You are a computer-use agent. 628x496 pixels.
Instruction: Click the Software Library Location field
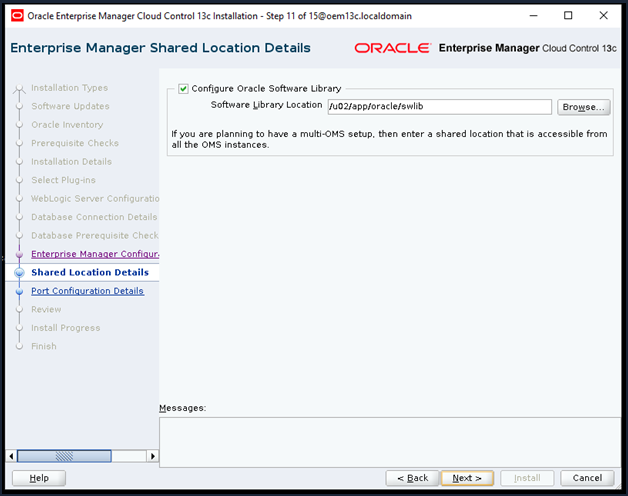point(439,107)
